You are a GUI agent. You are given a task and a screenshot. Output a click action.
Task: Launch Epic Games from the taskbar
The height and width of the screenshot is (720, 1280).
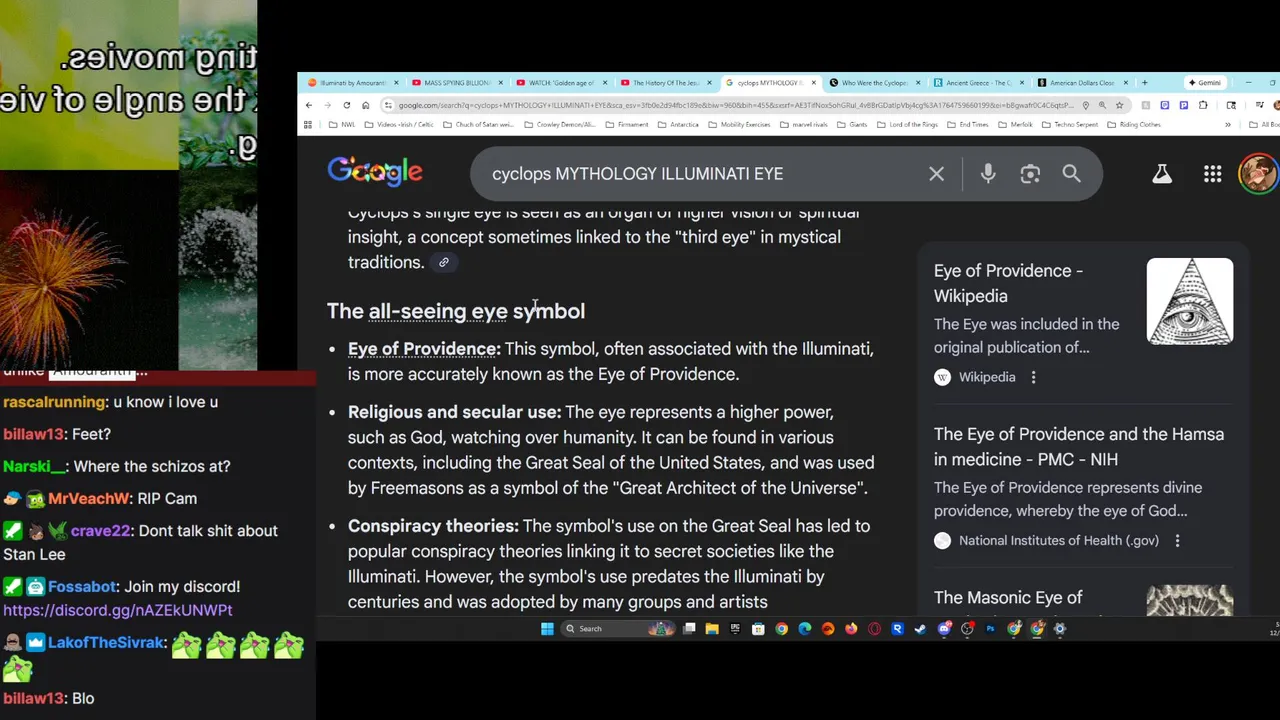click(735, 629)
